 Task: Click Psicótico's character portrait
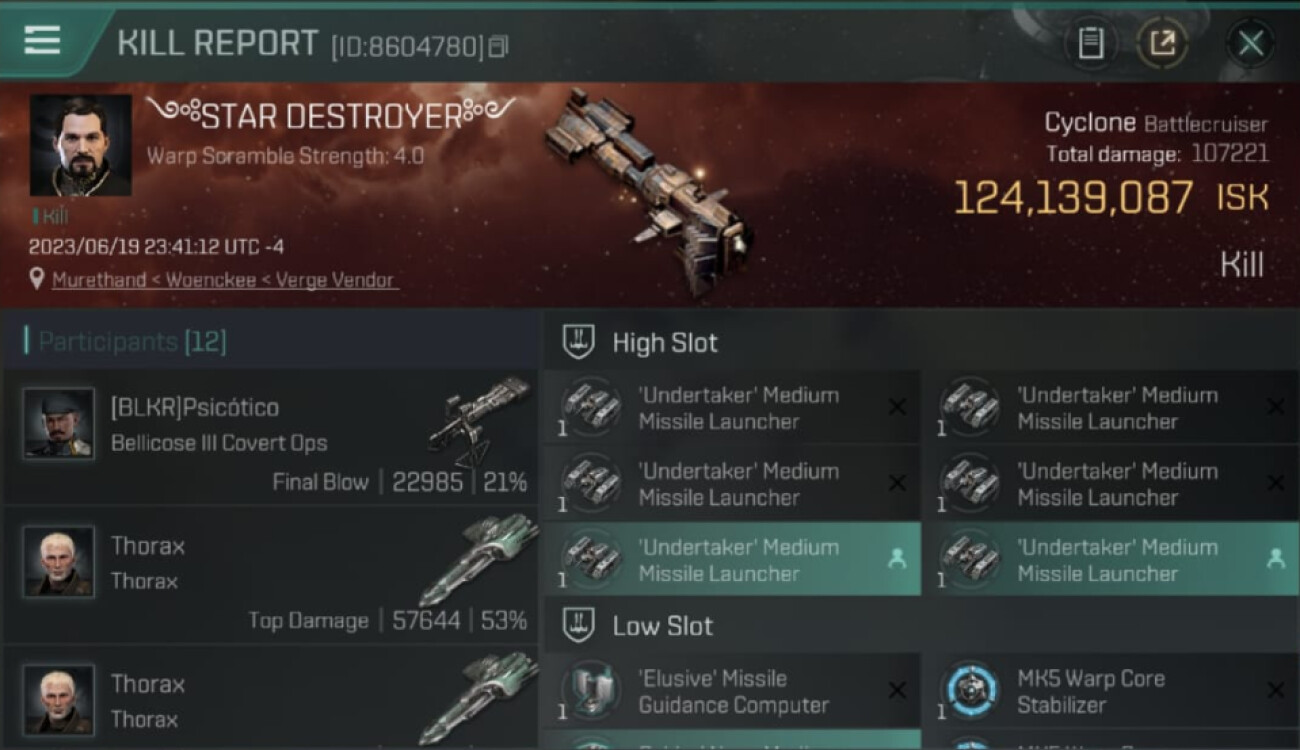pos(59,423)
